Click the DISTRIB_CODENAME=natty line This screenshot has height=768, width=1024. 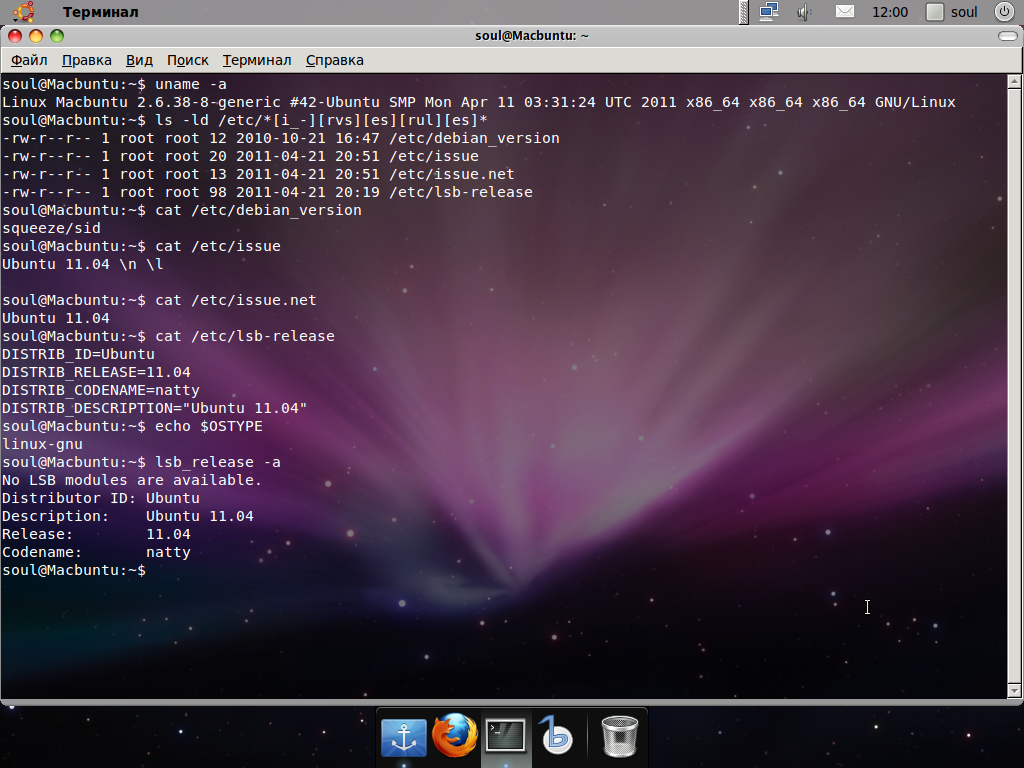(101, 390)
